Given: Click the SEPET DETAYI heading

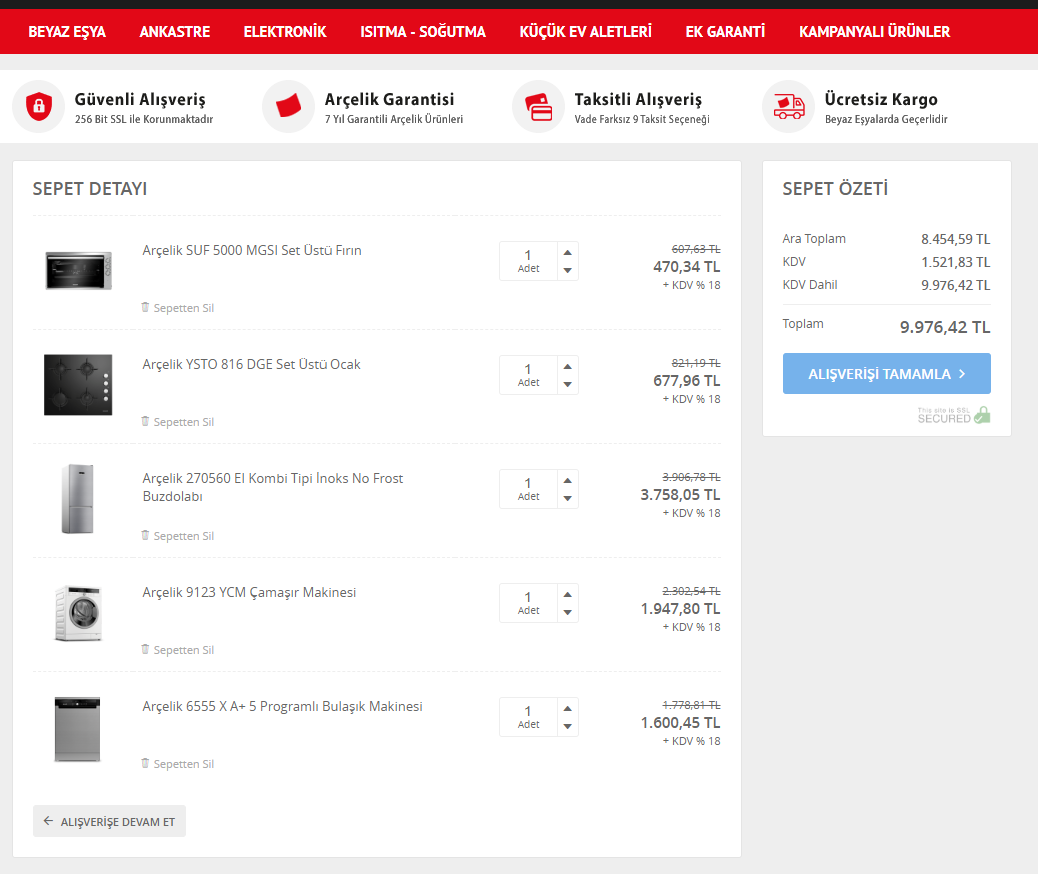Looking at the screenshot, I should tap(90, 189).
